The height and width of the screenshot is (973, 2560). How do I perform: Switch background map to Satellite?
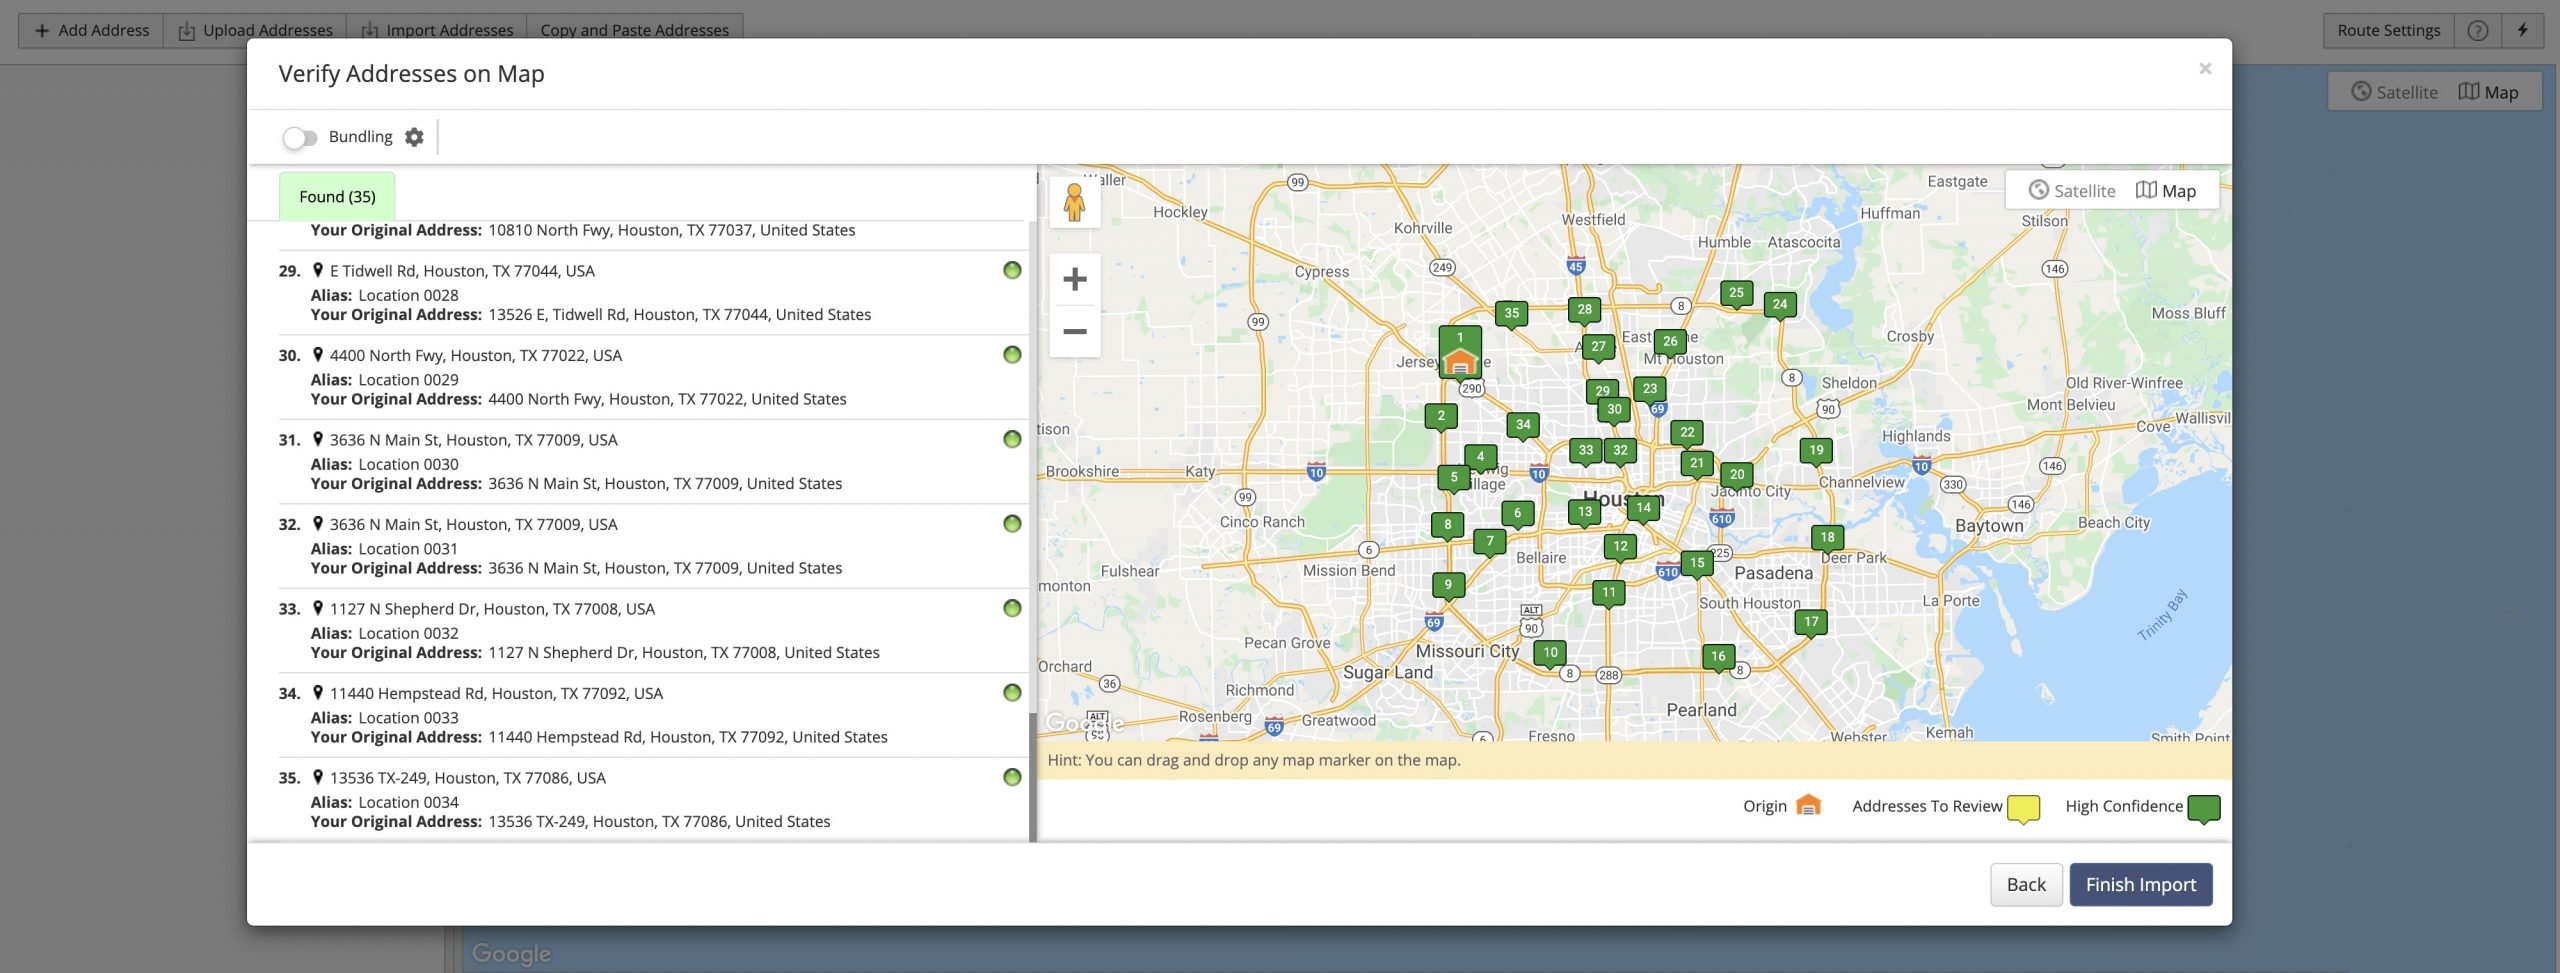[2394, 92]
